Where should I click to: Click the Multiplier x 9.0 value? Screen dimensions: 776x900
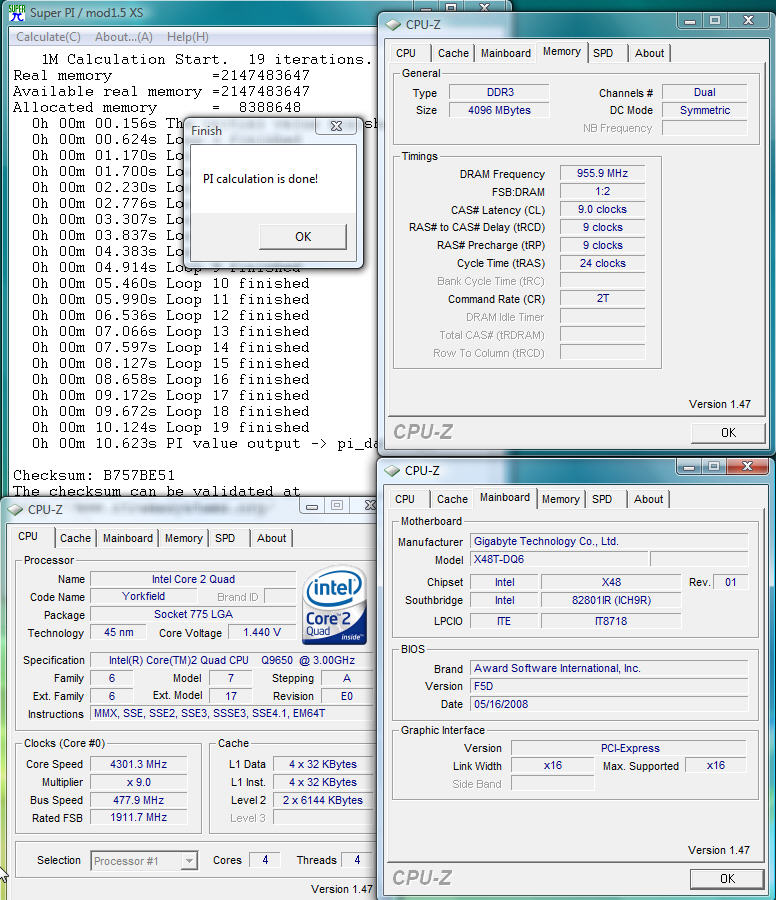click(139, 782)
